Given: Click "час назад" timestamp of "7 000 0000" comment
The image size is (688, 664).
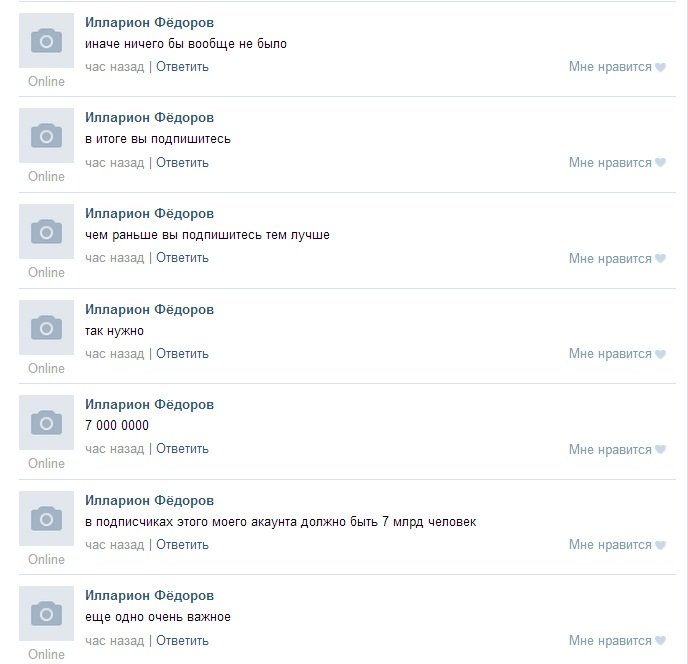Looking at the screenshot, I should 115,449.
